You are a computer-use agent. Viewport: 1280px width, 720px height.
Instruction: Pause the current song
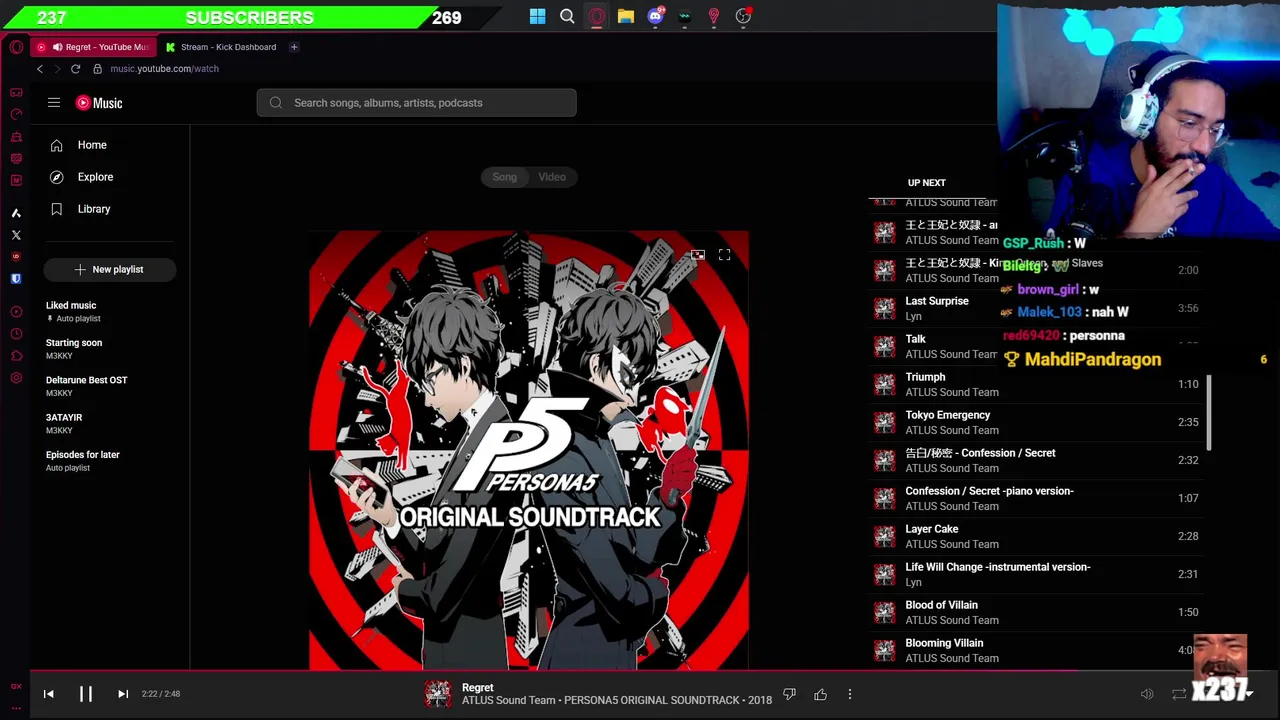tap(86, 693)
